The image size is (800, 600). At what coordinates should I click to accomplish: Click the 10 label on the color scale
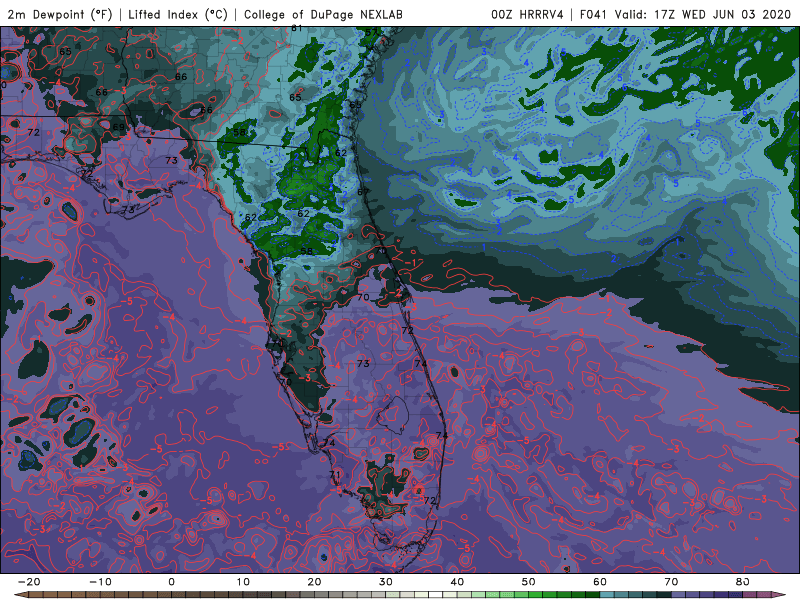point(243,582)
